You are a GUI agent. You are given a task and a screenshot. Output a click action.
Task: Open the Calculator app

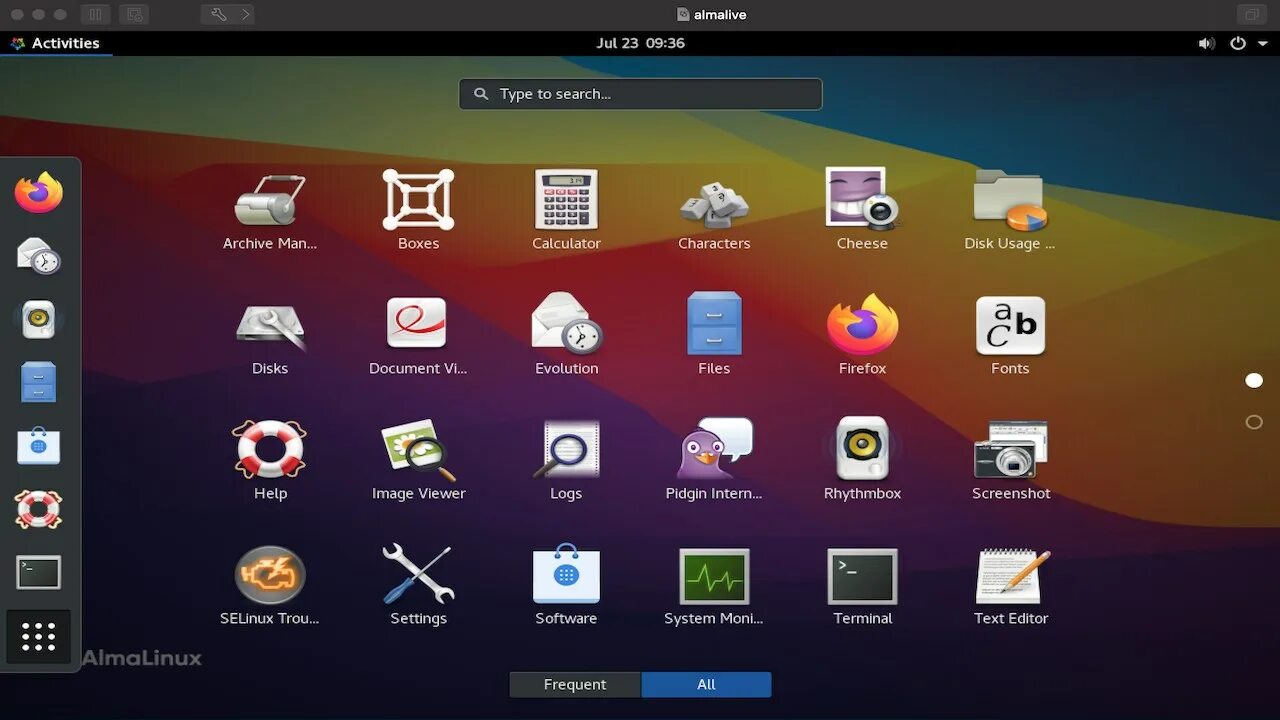[566, 211]
